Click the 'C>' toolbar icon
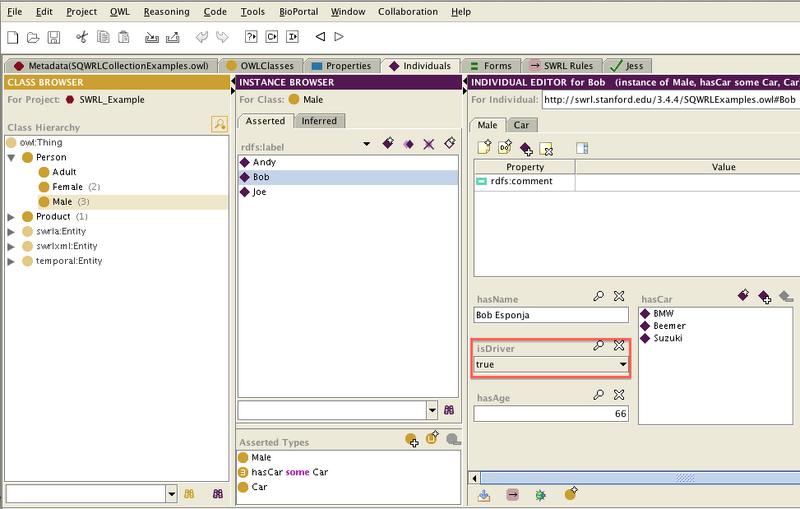The width and height of the screenshot is (800, 509). point(272,37)
